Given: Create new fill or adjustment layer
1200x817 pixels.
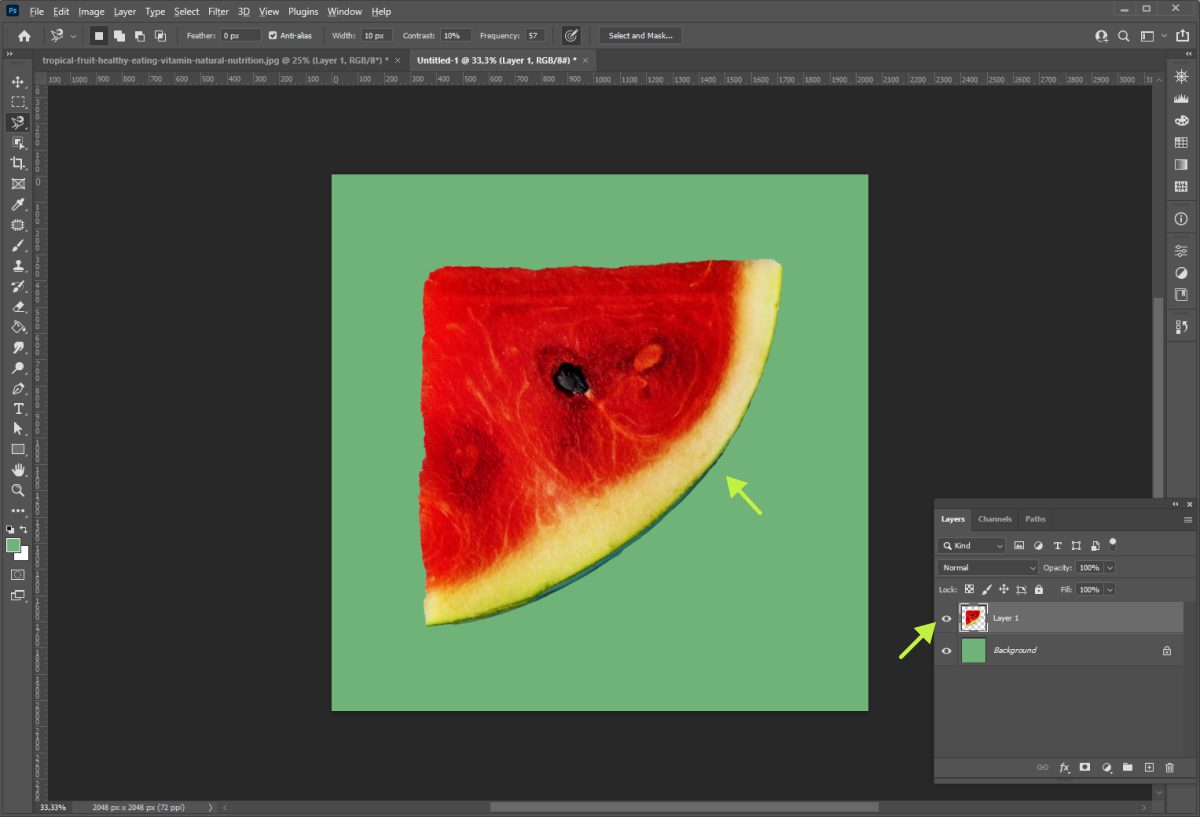Looking at the screenshot, I should pyautogui.click(x=1107, y=767).
